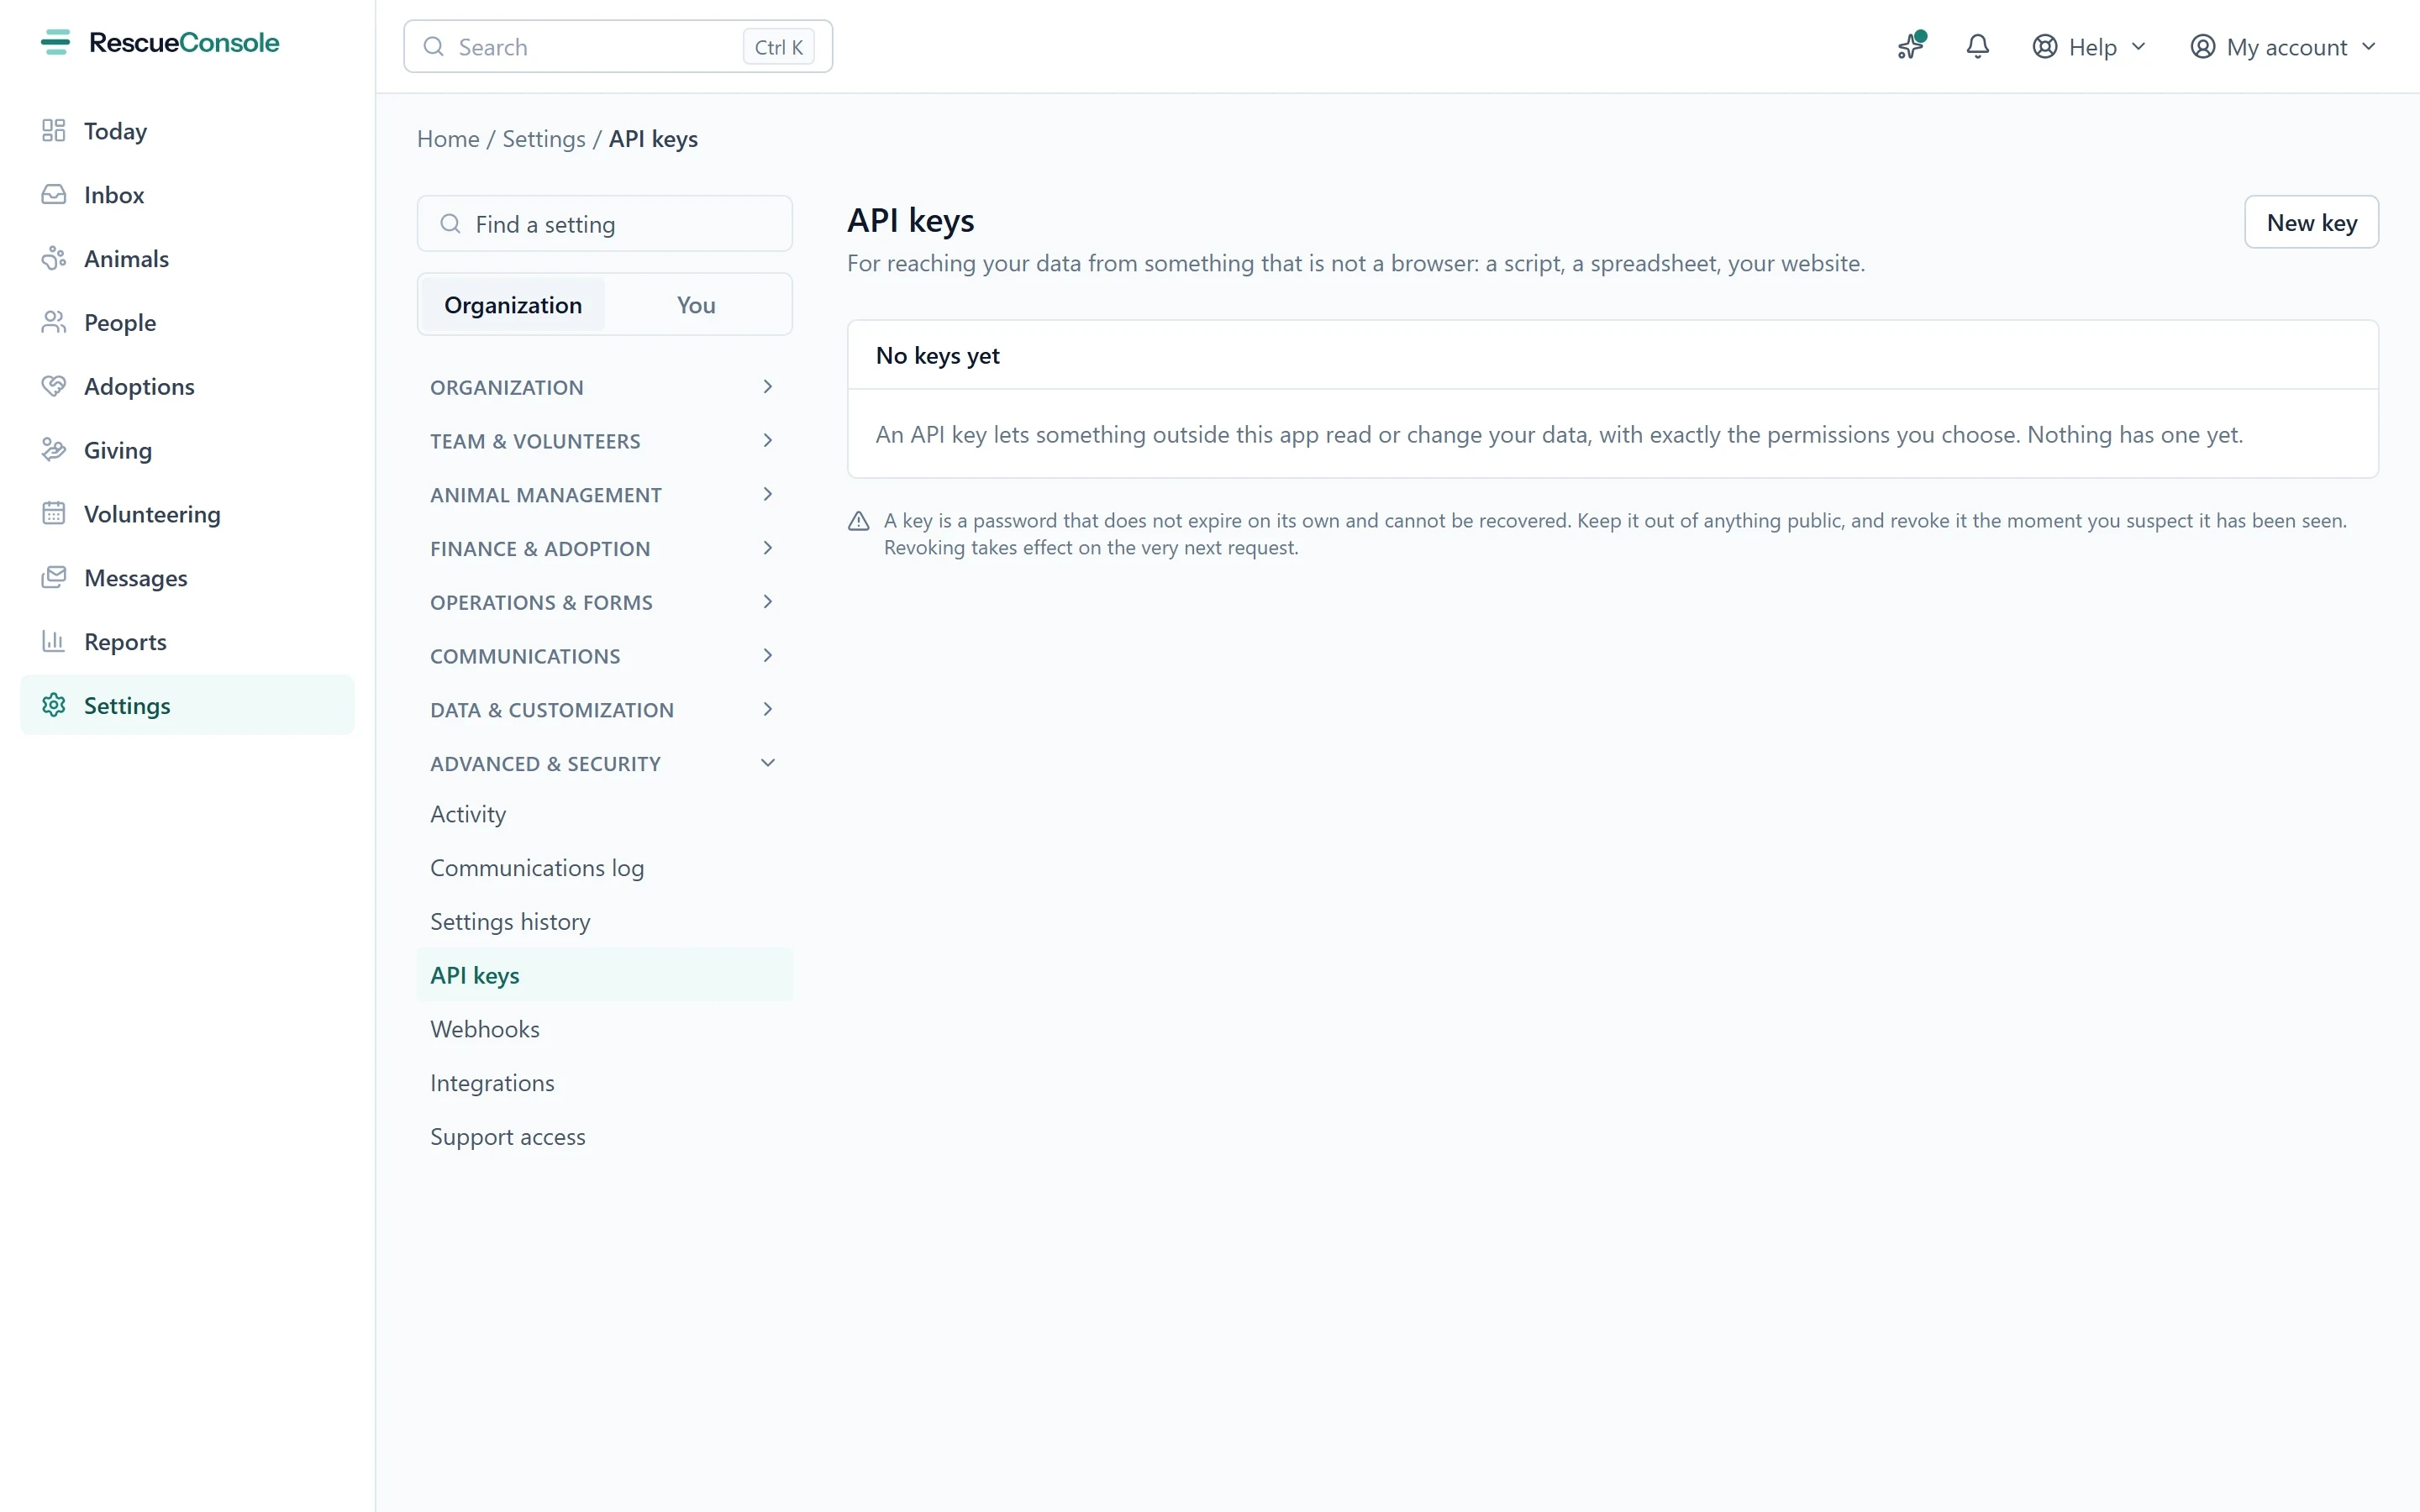2420x1512 pixels.
Task: Expand COMMUNICATIONS settings group
Action: tap(604, 656)
